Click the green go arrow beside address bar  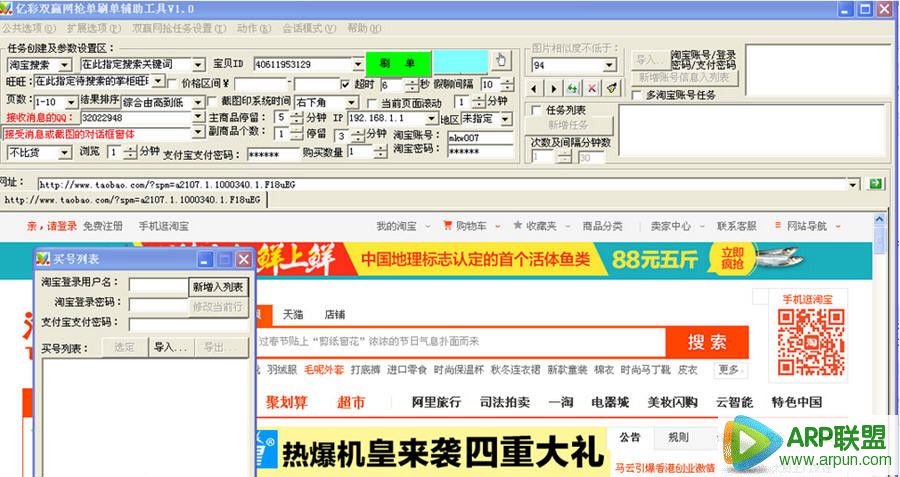pos(875,184)
